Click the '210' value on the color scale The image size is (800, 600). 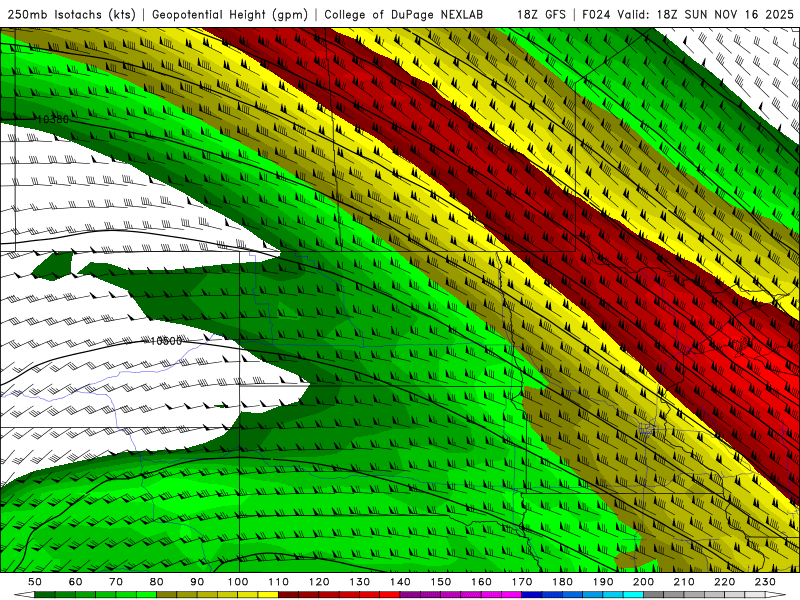pyautogui.click(x=684, y=582)
